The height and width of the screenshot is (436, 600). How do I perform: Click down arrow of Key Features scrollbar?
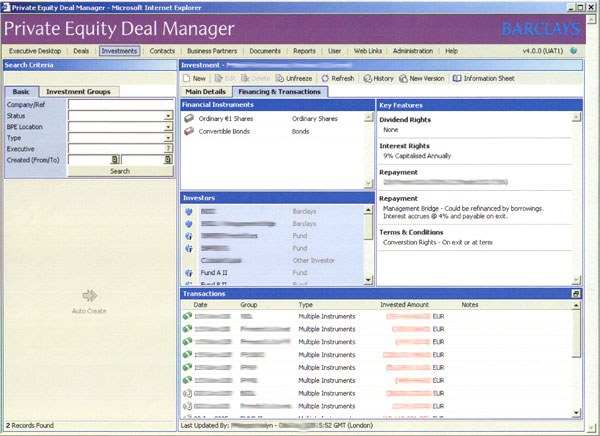pyautogui.click(x=576, y=281)
